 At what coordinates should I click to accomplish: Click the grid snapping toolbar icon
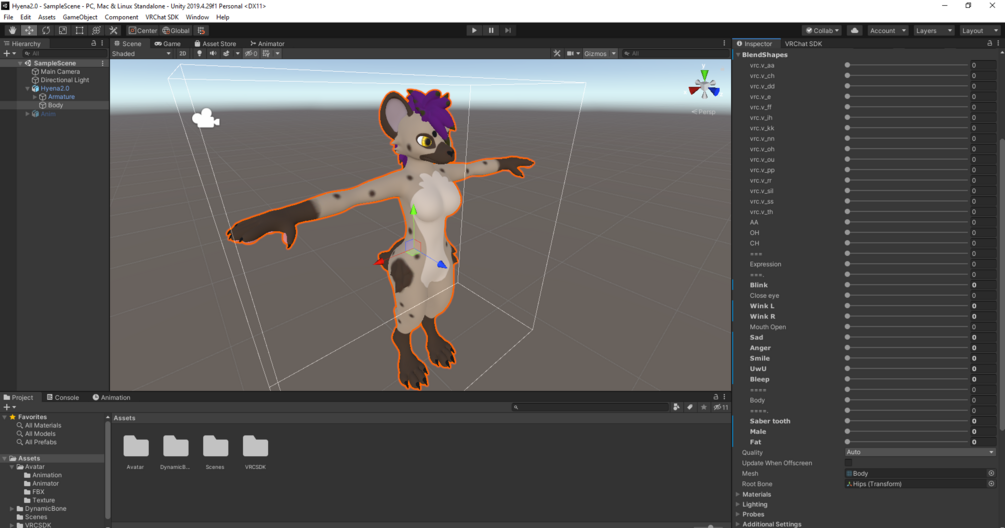coord(201,30)
